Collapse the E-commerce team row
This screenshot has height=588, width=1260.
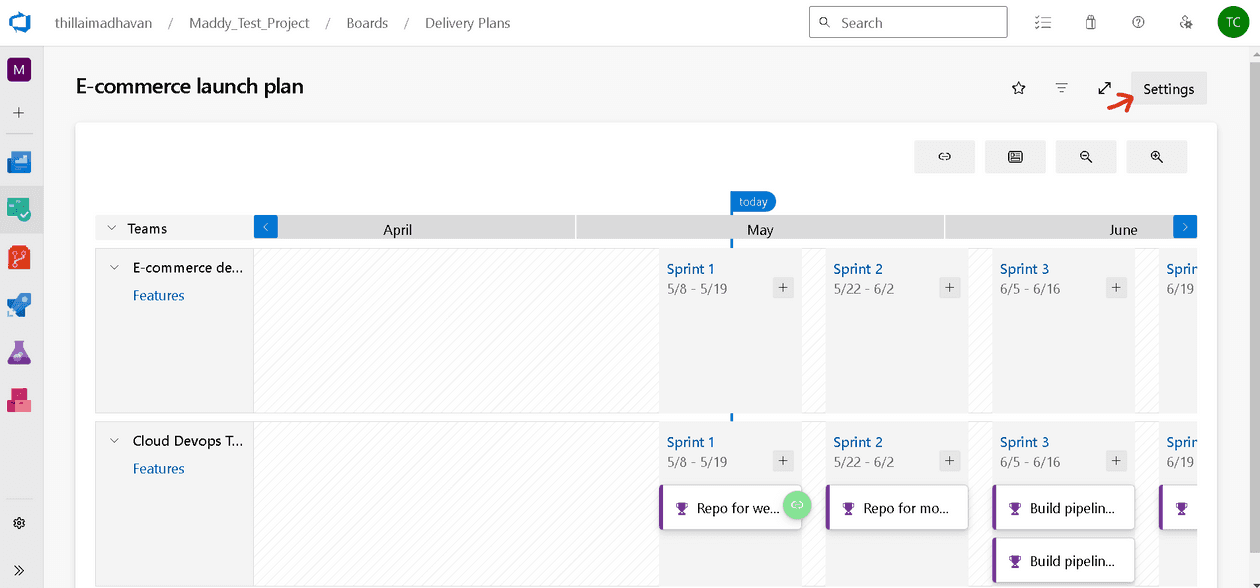114,268
